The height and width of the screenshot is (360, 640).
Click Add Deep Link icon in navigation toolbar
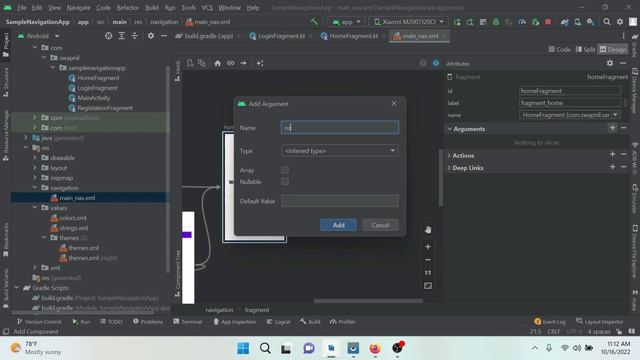[x=231, y=63]
